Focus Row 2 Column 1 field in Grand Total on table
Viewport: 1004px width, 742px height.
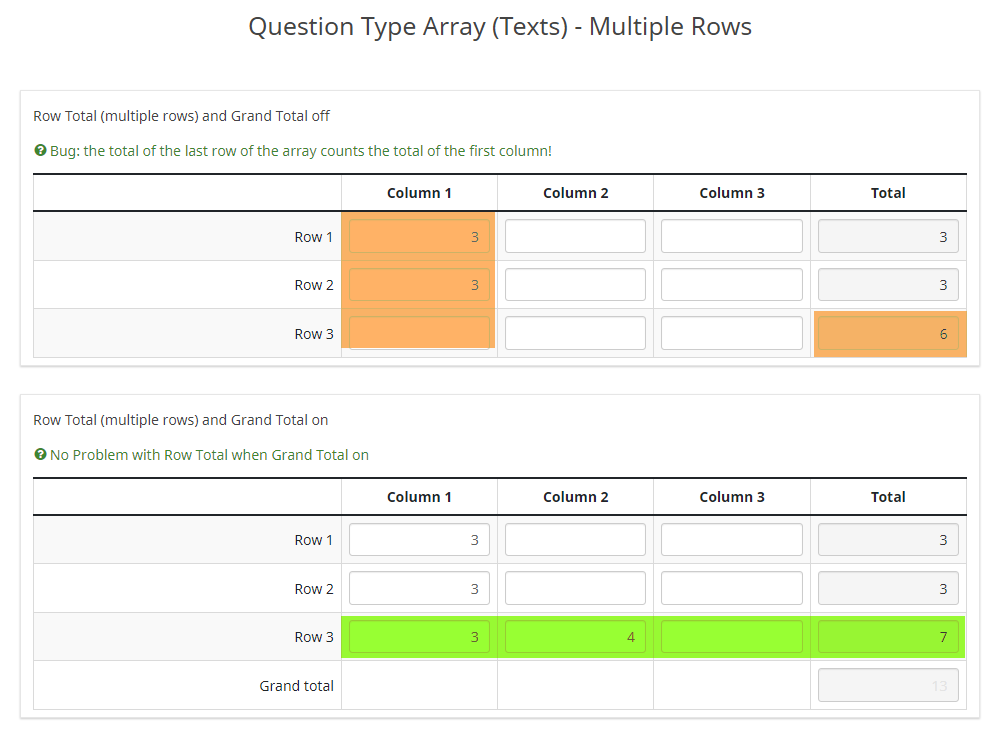pyautogui.click(x=419, y=589)
